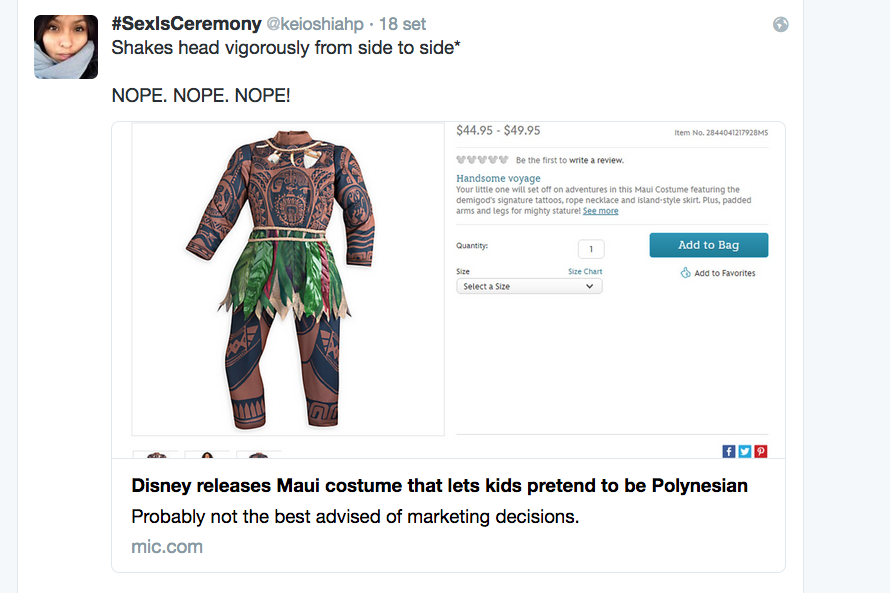
Task: Click the Add to Bag button
Action: [708, 246]
